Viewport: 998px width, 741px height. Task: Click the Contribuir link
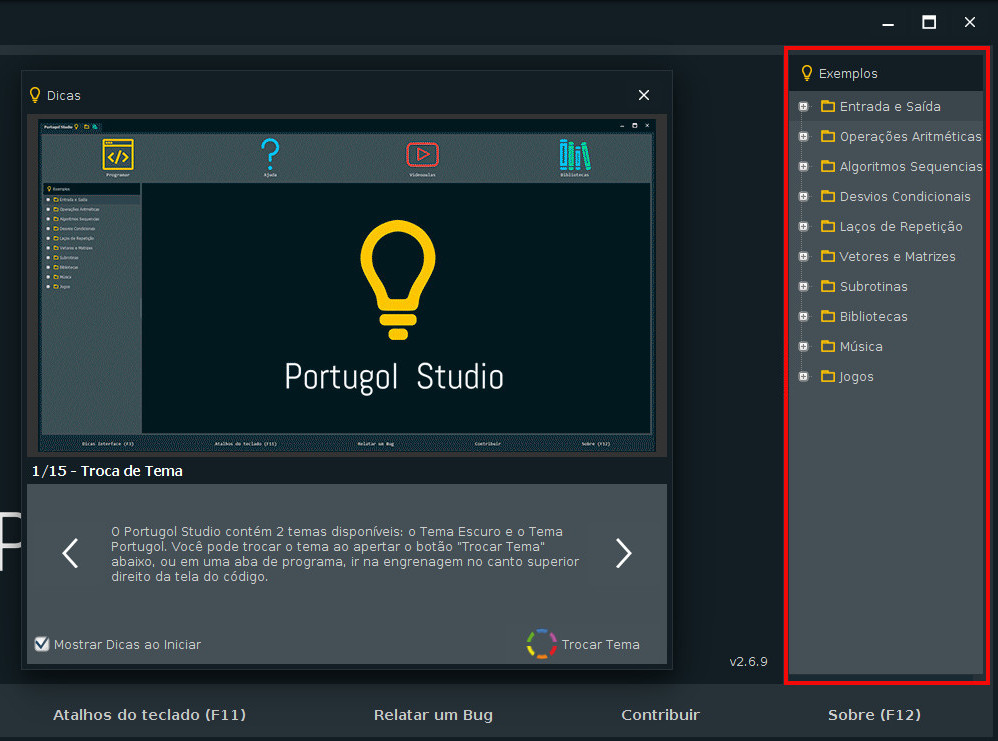point(660,715)
